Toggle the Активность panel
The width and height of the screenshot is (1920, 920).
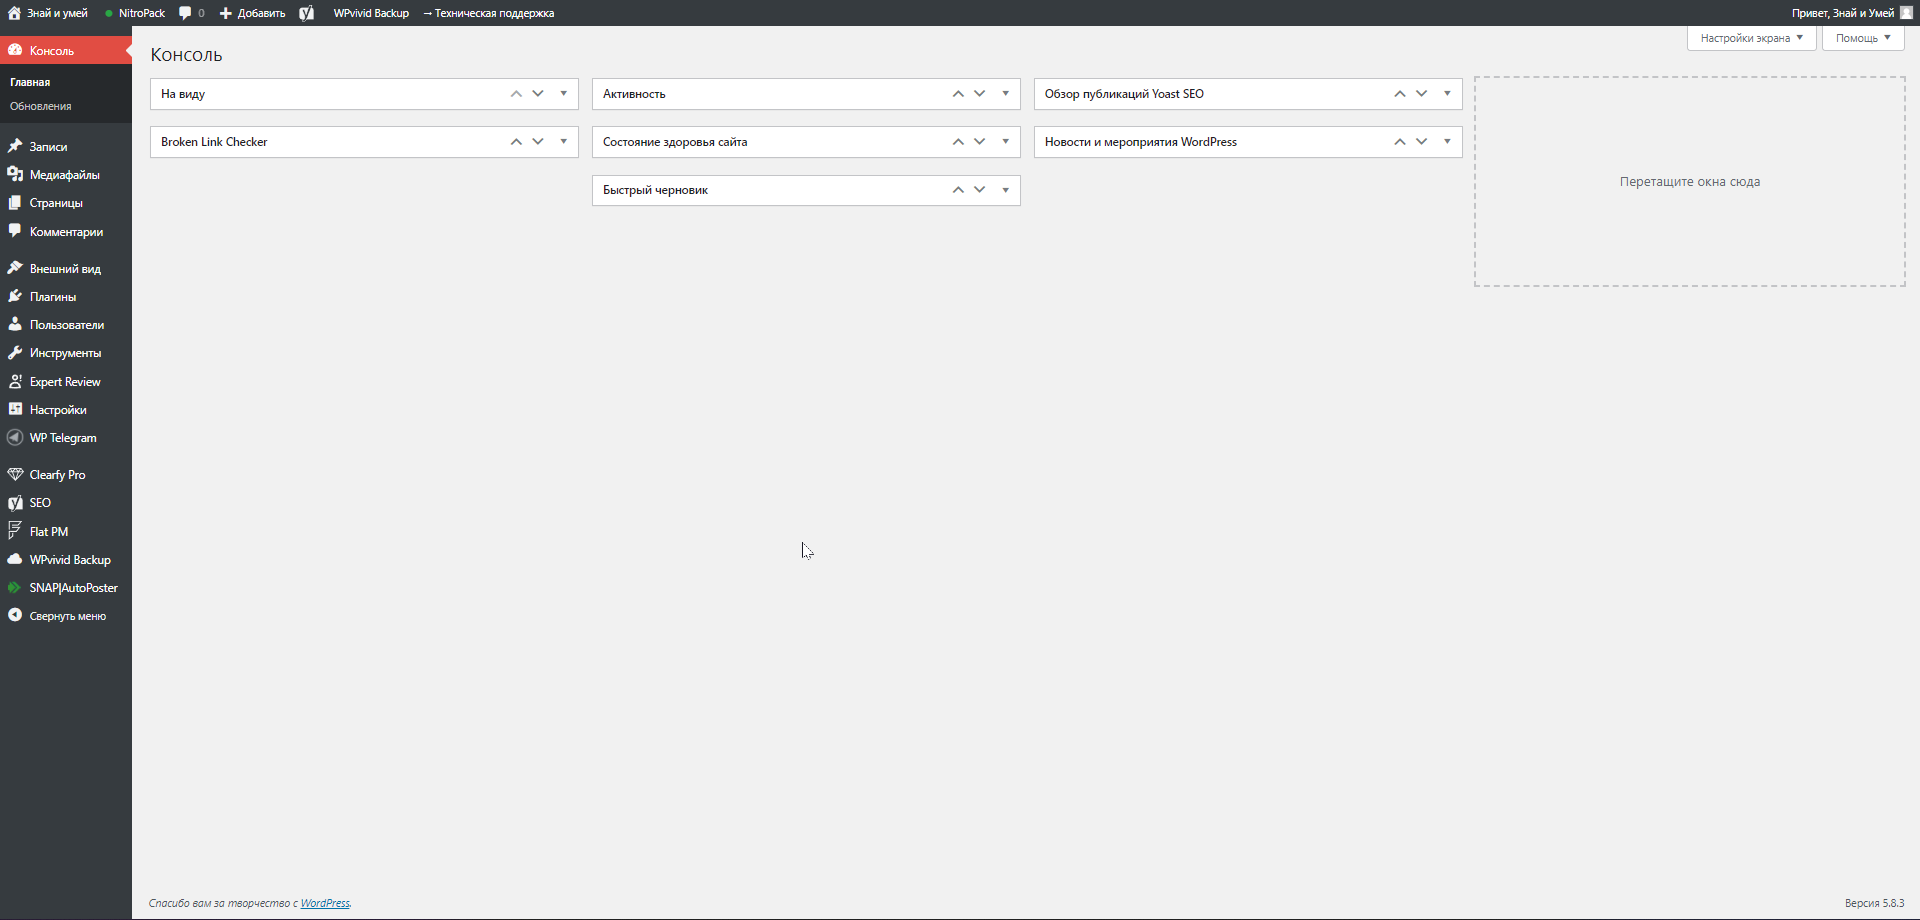pyautogui.click(x=1006, y=94)
